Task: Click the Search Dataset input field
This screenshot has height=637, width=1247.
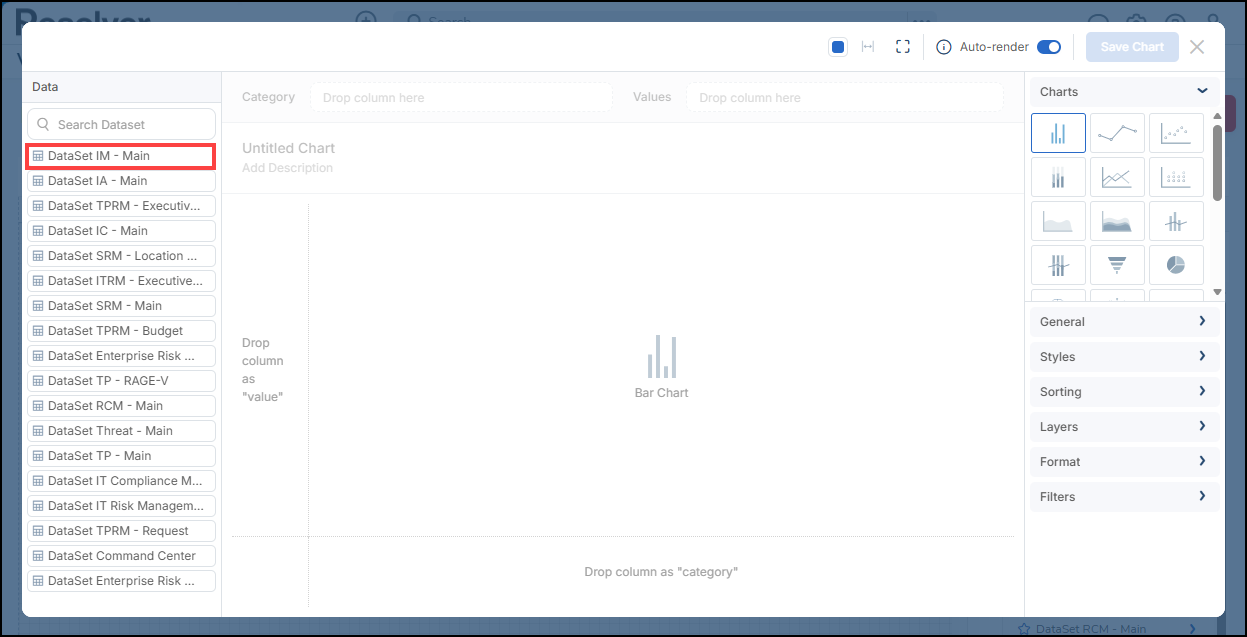Action: coord(121,125)
